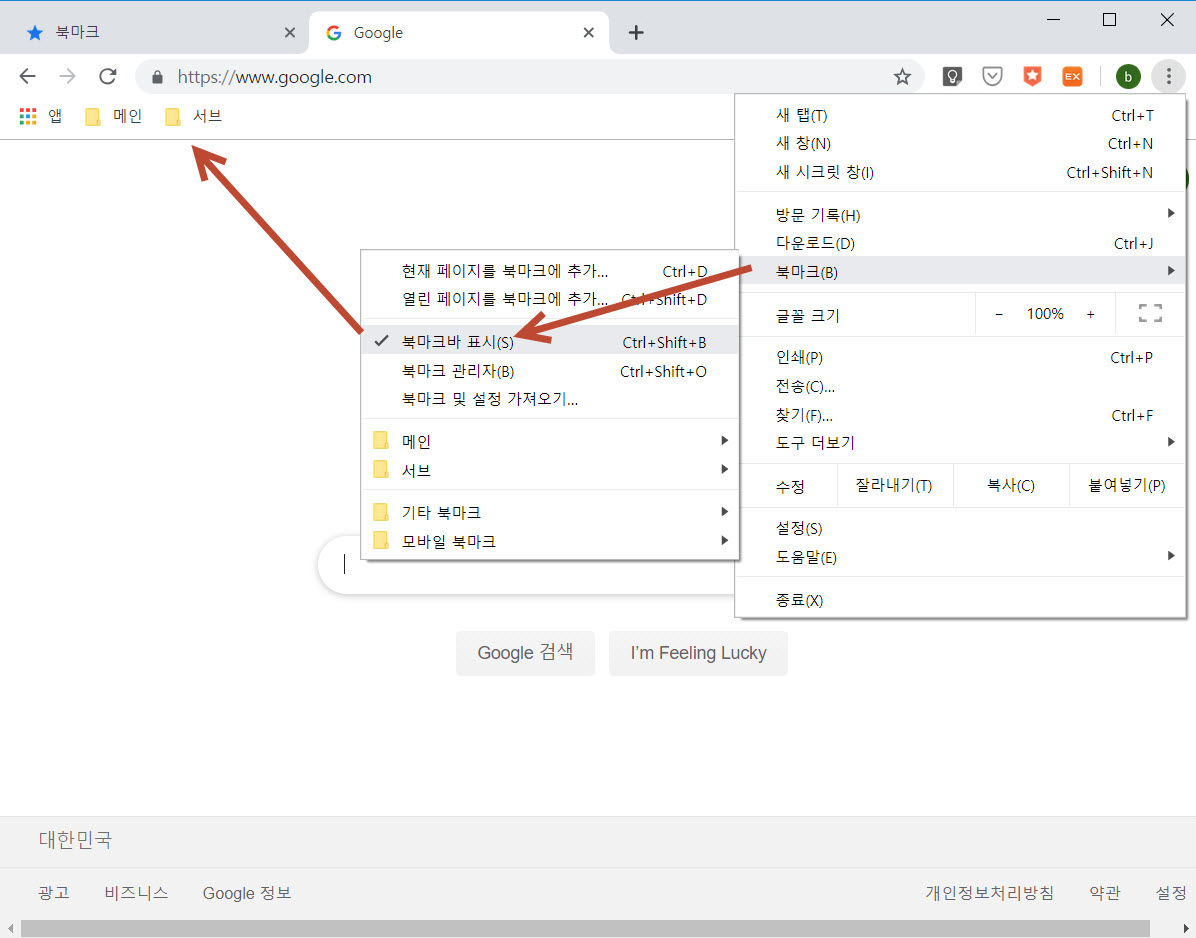Open the 메인 folder on the bookmarks bar

click(113, 116)
